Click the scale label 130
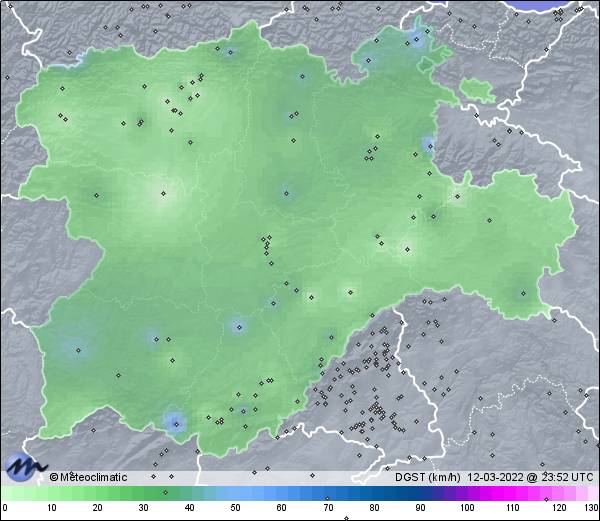 [x=591, y=508]
